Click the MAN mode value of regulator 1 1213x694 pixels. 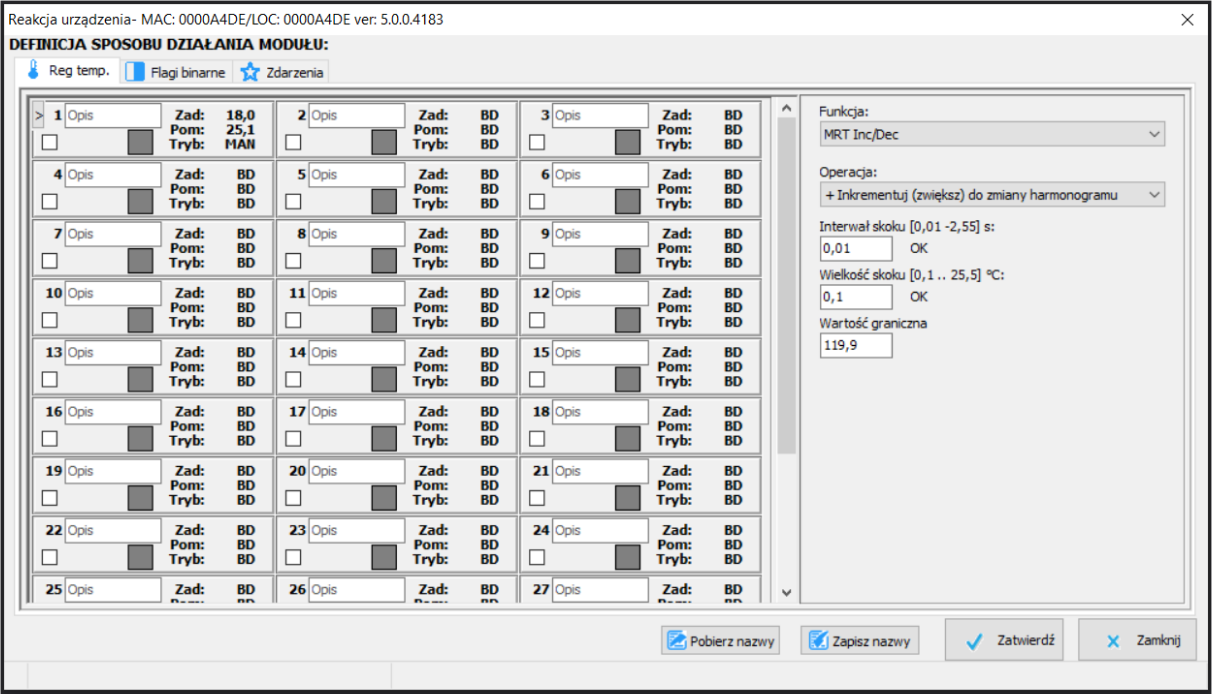[x=240, y=144]
